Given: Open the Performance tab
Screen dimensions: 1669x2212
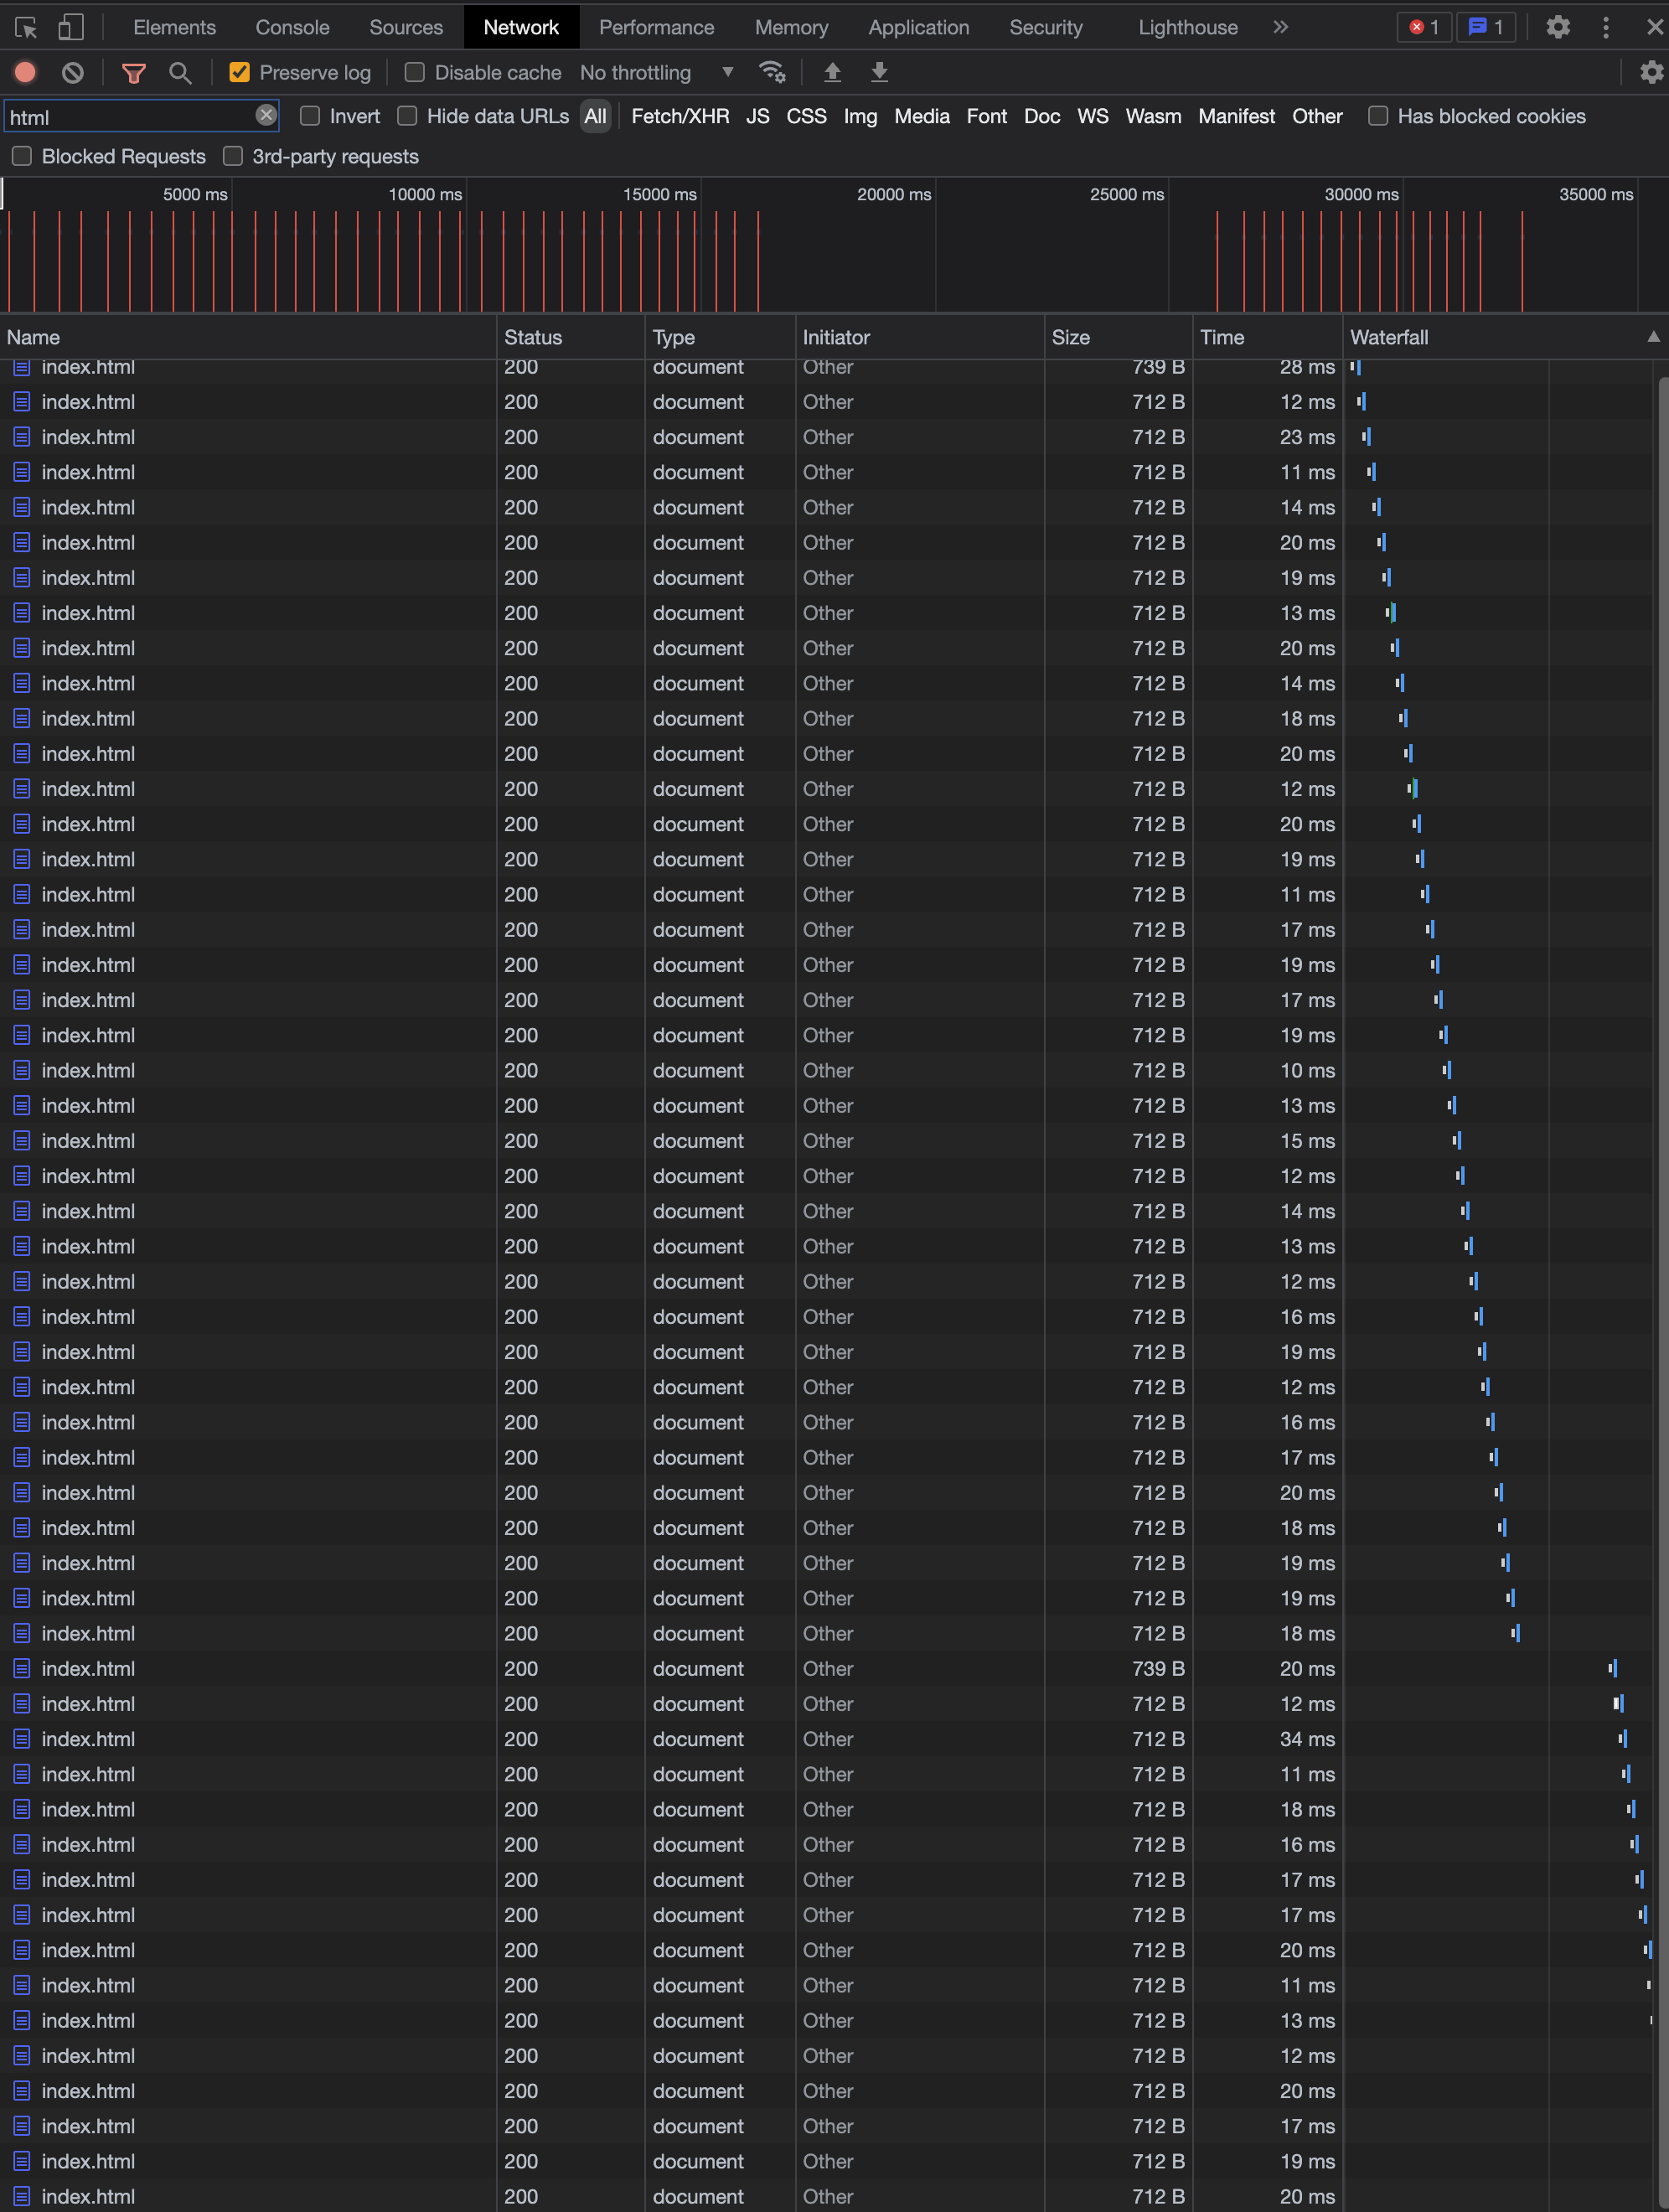Looking at the screenshot, I should (x=656, y=27).
